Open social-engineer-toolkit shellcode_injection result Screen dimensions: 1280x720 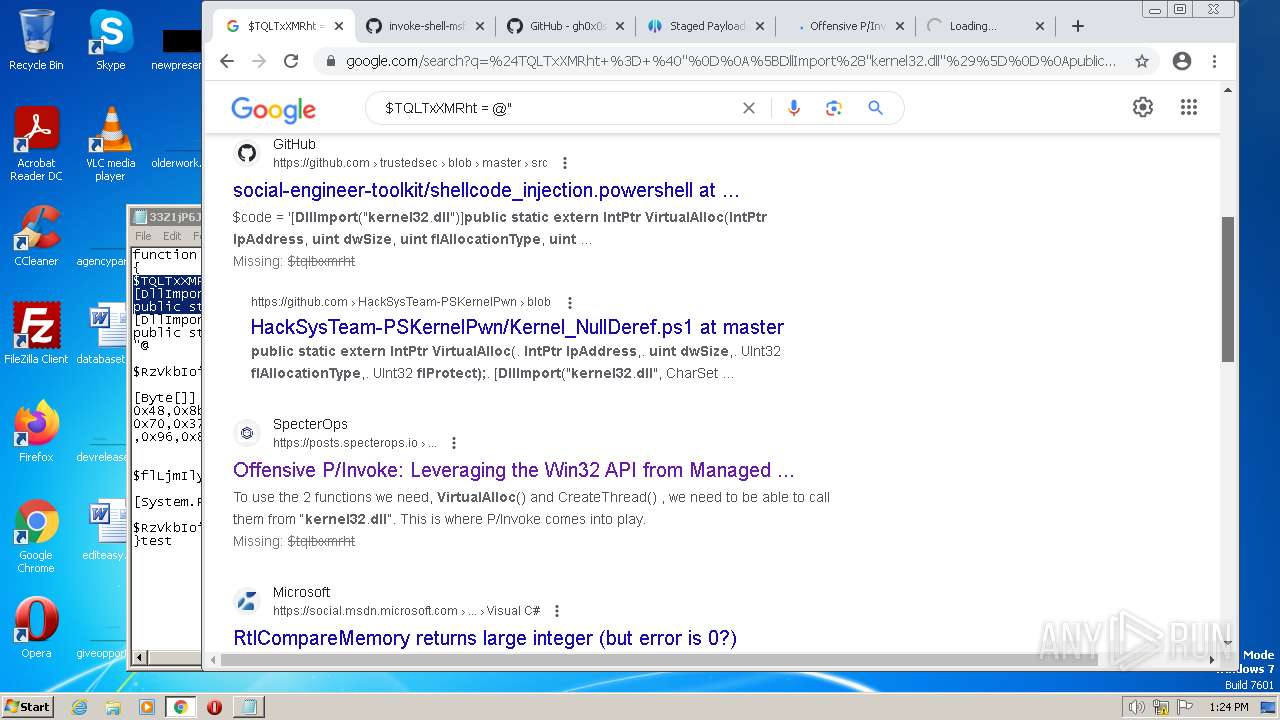tap(486, 190)
